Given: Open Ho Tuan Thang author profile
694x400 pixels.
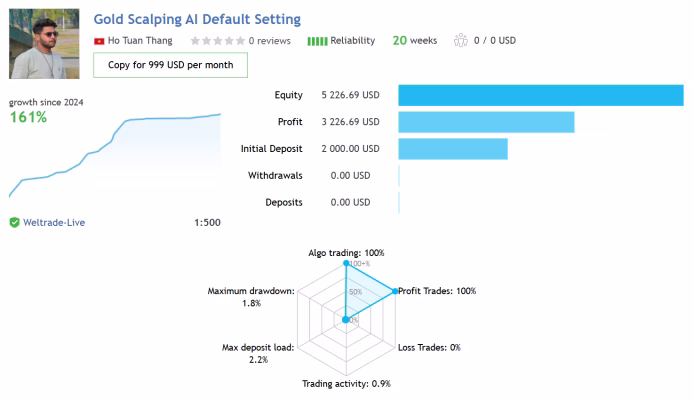Looking at the screenshot, I should 140,41.
